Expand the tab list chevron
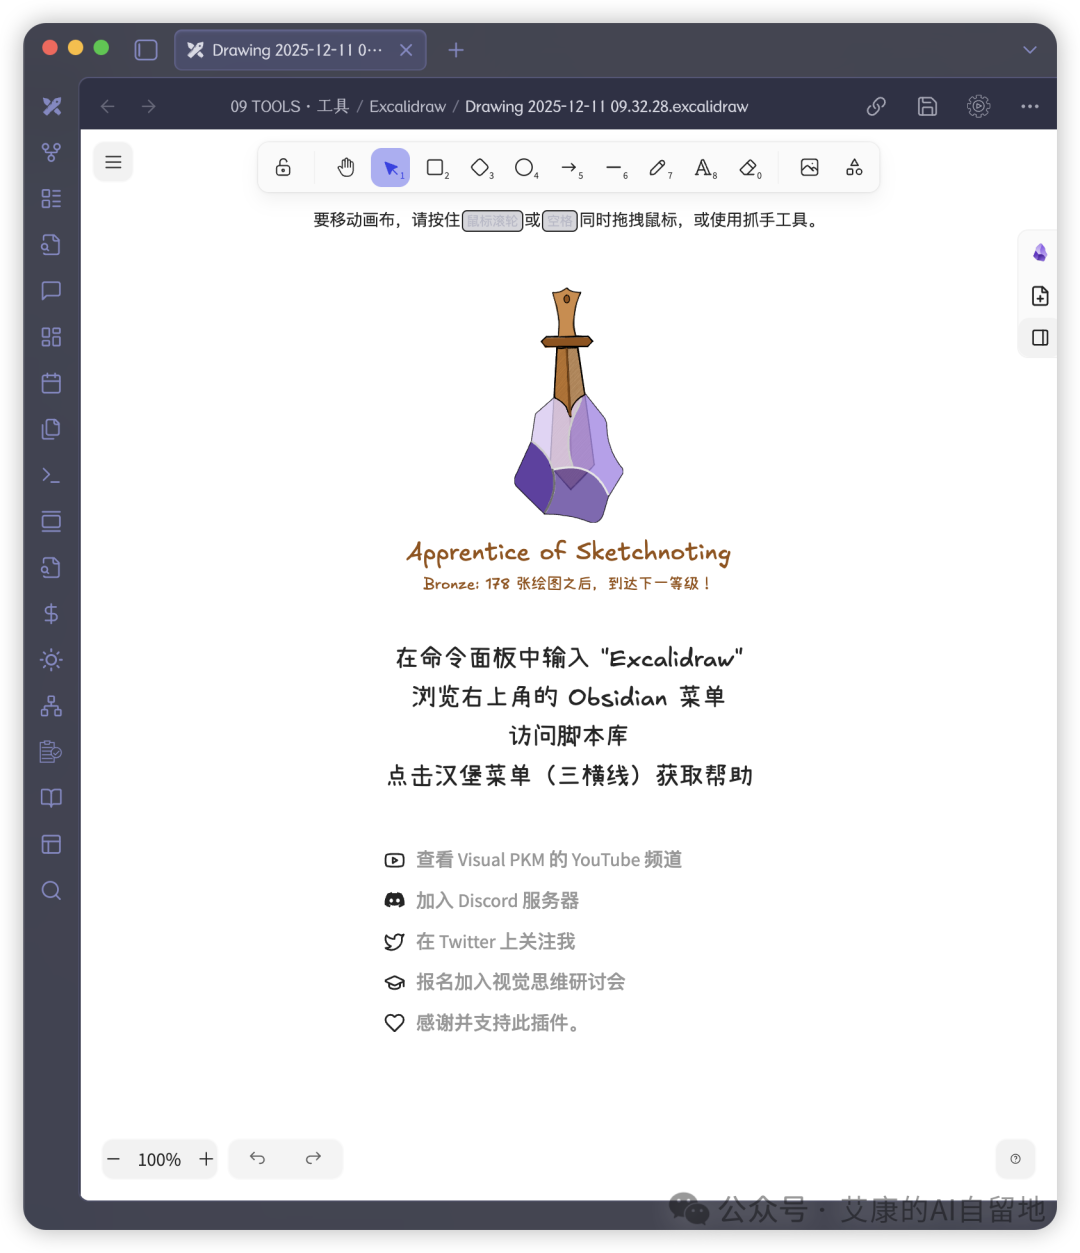This screenshot has width=1080, height=1253. point(1030,50)
